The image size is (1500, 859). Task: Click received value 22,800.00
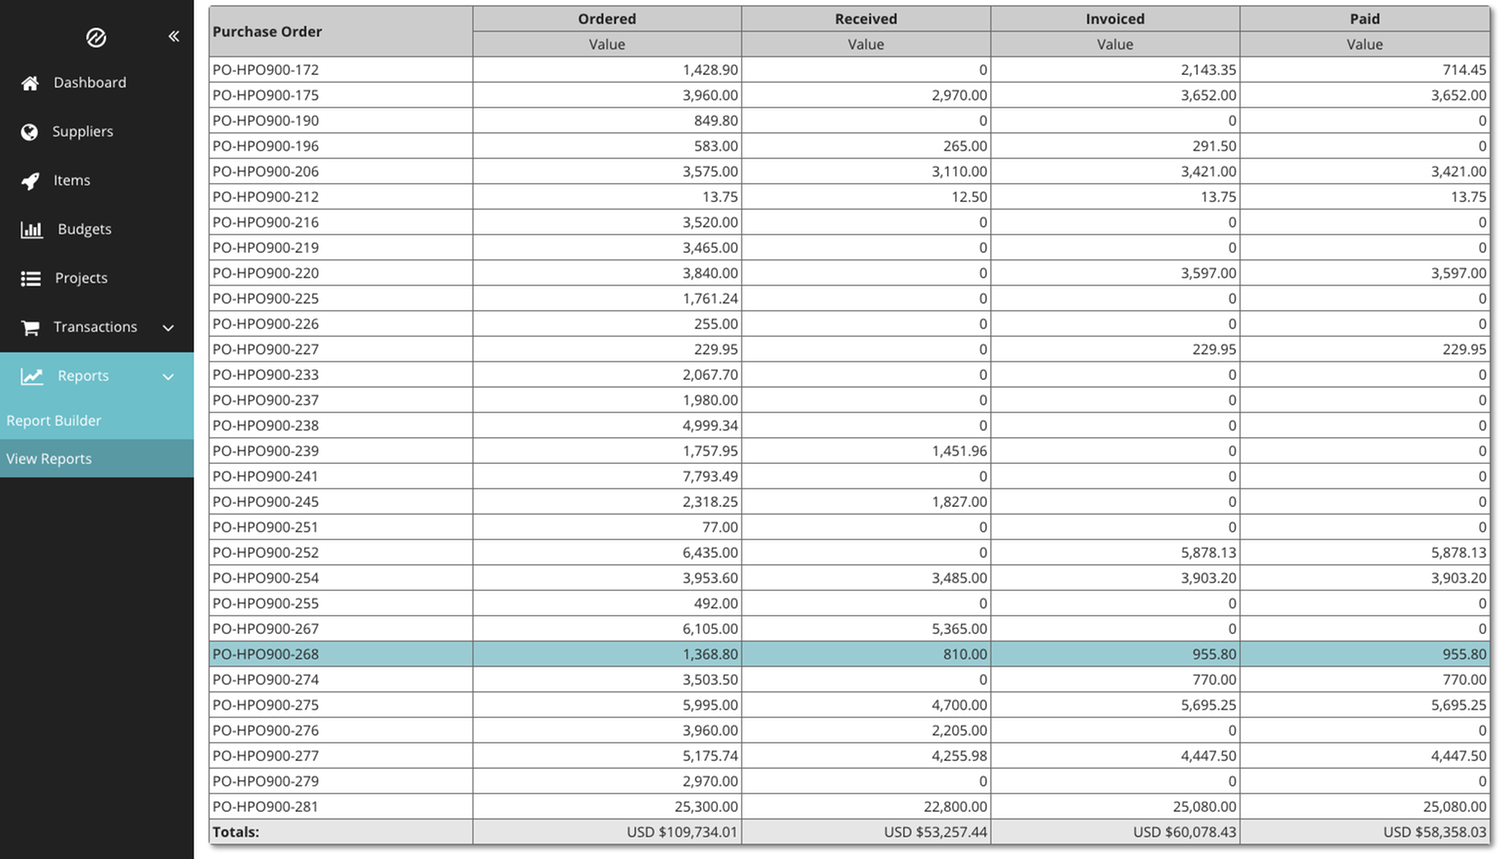(x=955, y=806)
